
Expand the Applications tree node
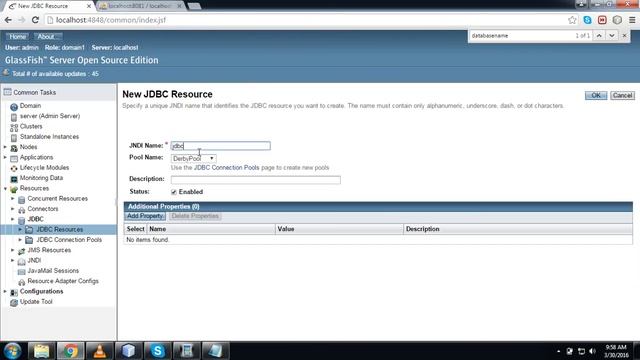[x=5, y=157]
